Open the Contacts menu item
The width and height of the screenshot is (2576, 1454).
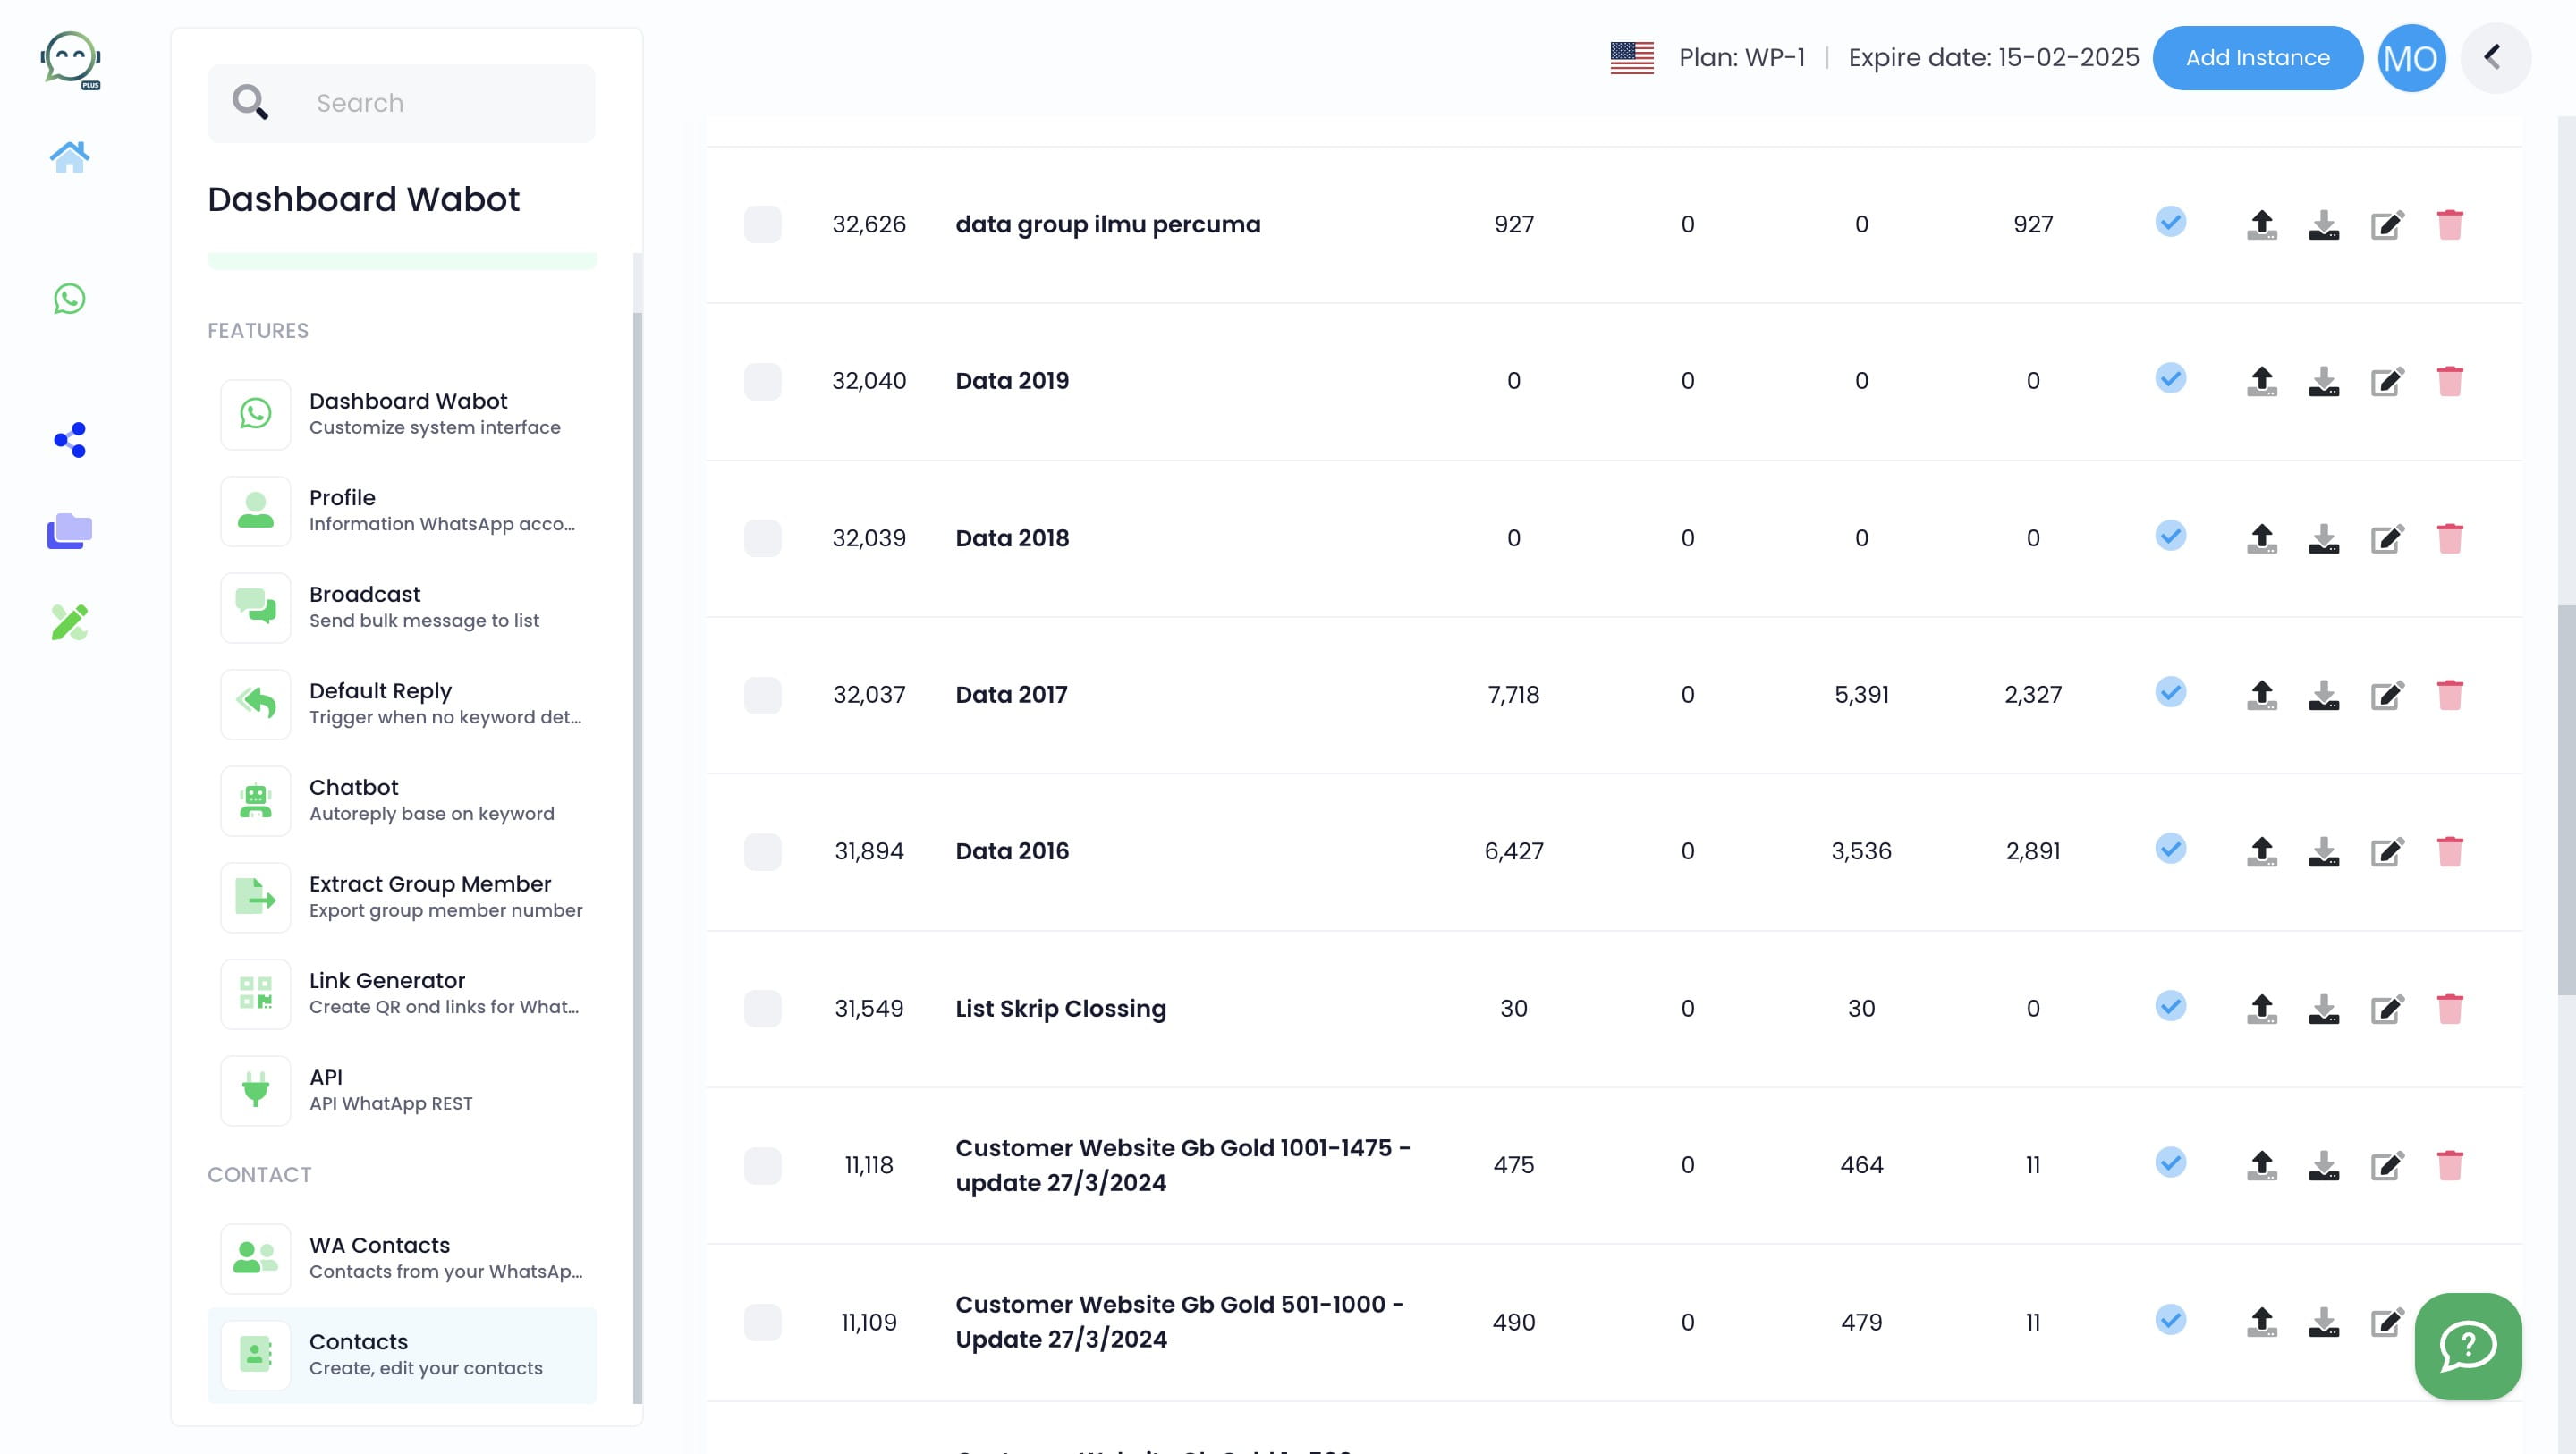[402, 1355]
